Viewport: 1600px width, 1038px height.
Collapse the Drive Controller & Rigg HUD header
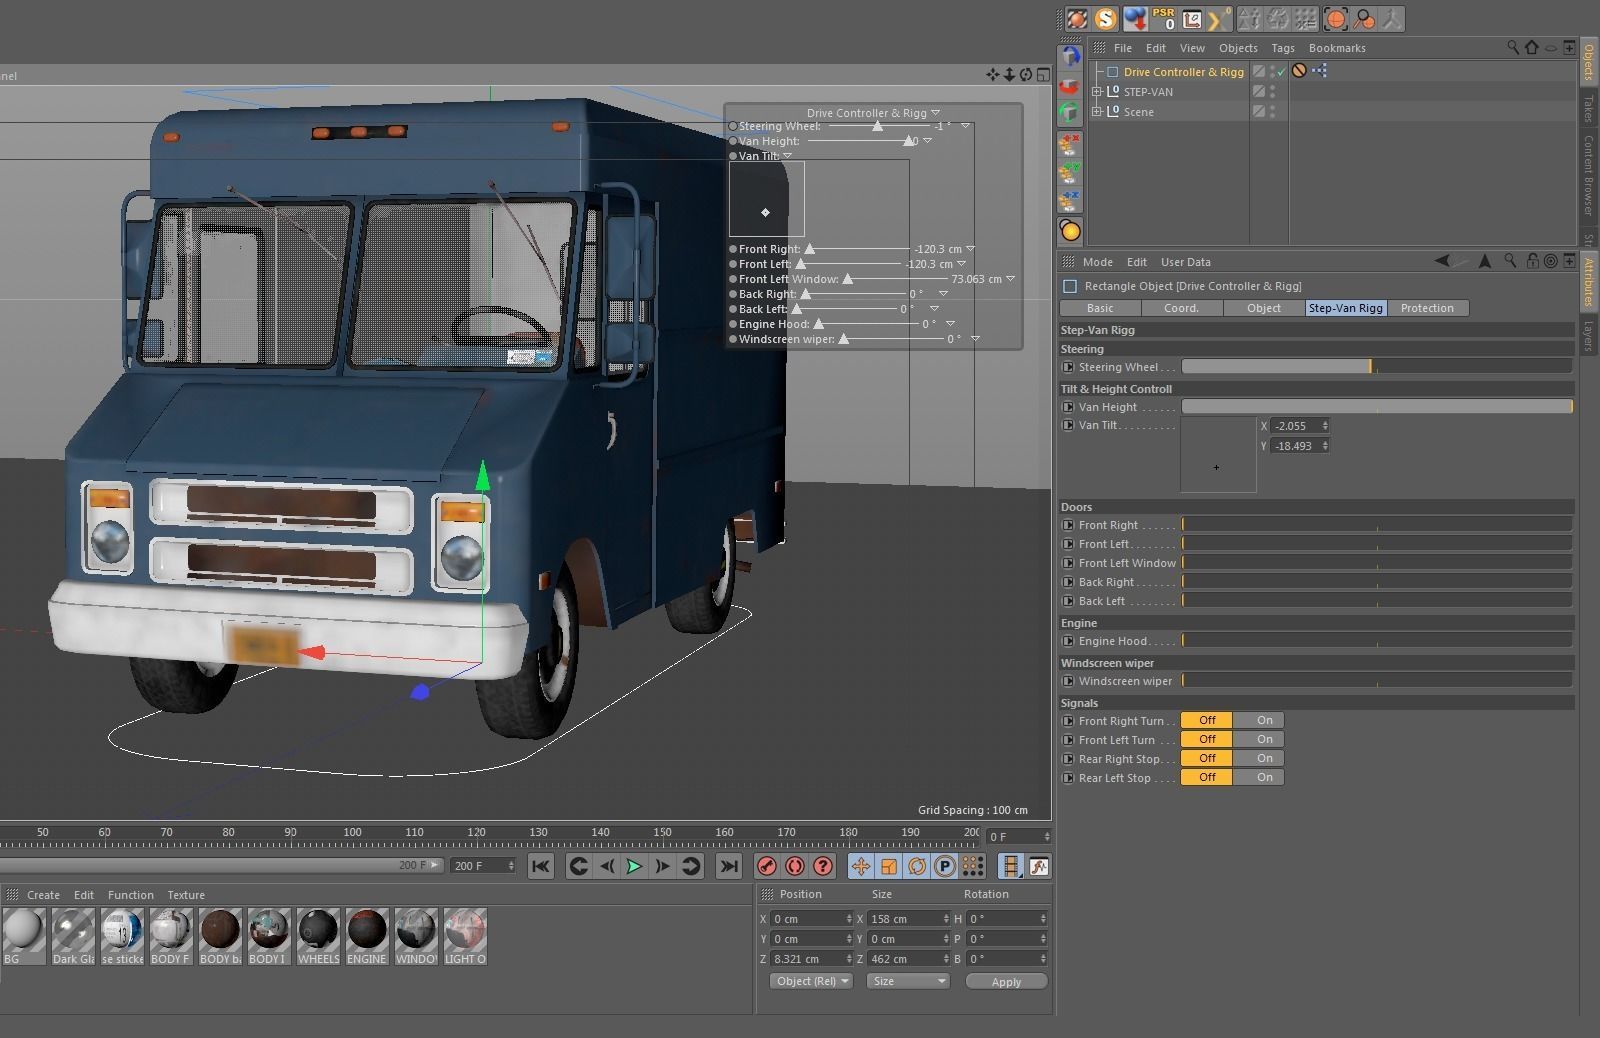[x=936, y=113]
